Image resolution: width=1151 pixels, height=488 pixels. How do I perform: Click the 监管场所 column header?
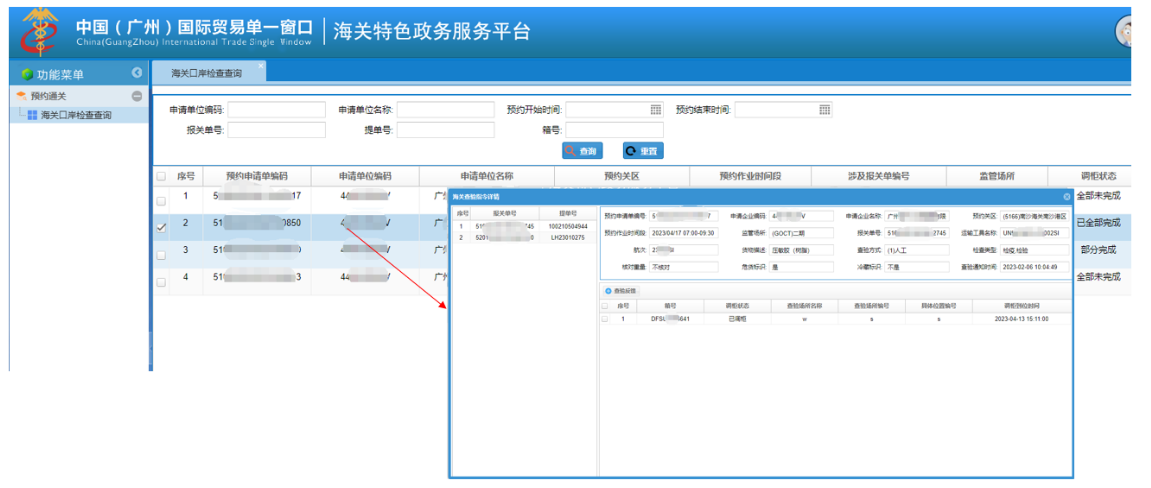pyautogui.click(x=997, y=176)
